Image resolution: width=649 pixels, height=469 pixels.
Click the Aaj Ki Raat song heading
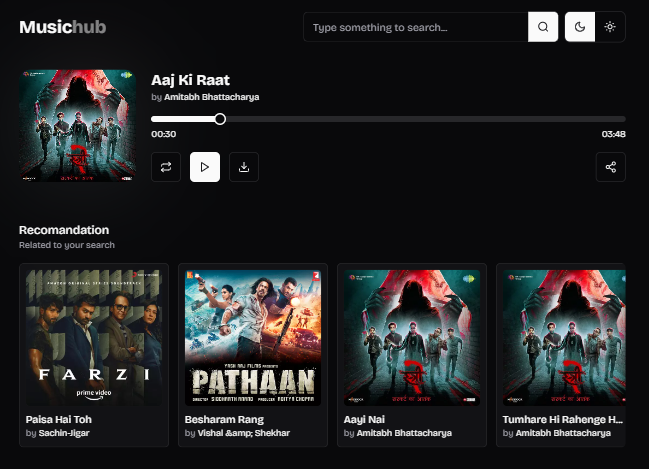point(190,80)
